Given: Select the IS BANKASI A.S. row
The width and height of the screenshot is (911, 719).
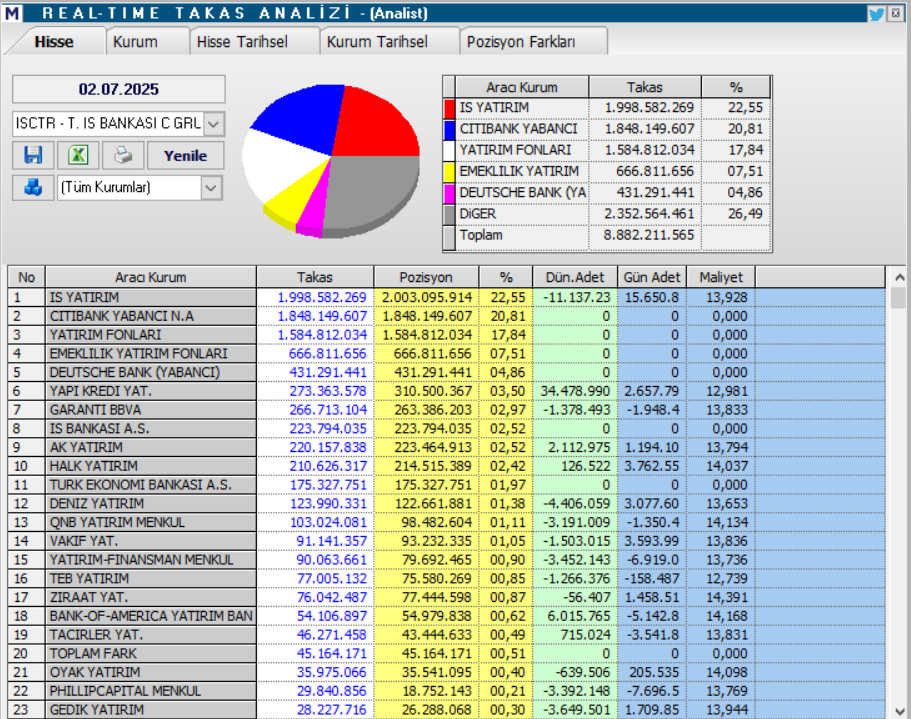Looking at the screenshot, I should point(446,429).
